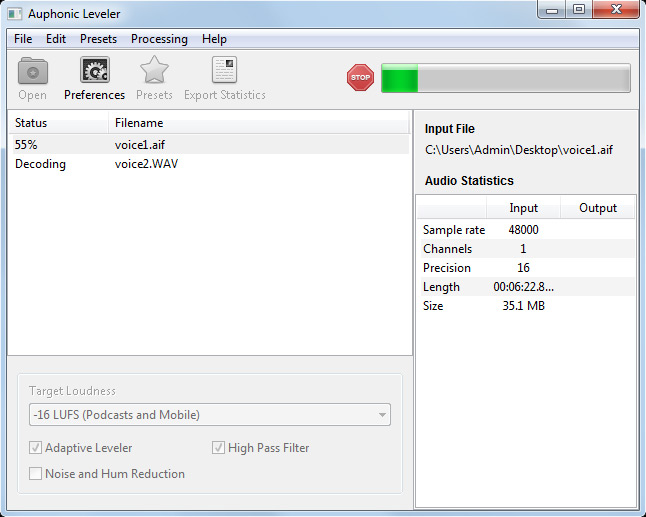Click the Open folder icon
The image size is (646, 517).
click(32, 72)
